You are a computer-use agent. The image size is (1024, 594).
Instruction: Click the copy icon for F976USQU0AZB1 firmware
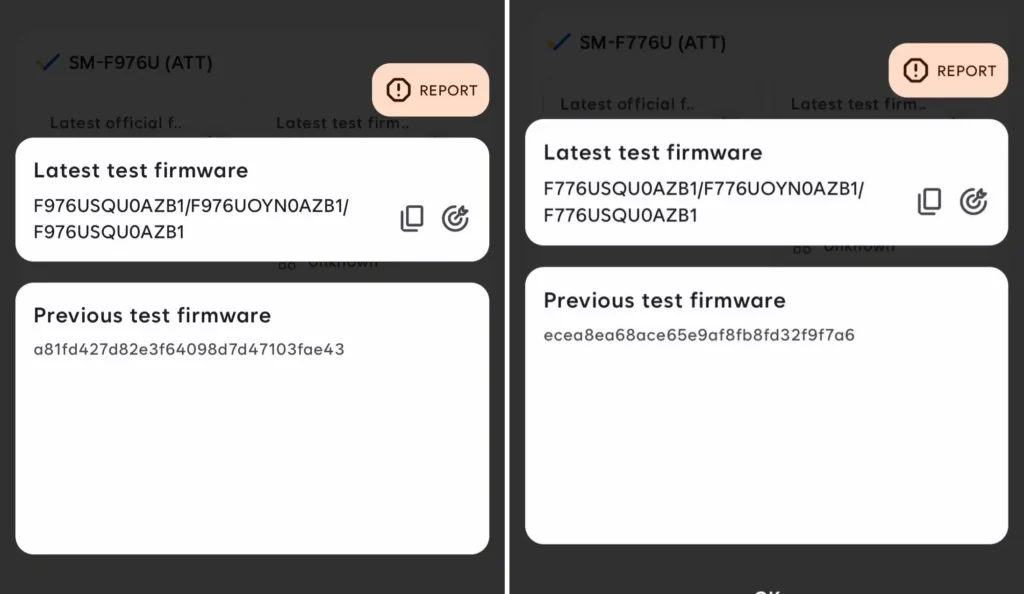coord(412,218)
